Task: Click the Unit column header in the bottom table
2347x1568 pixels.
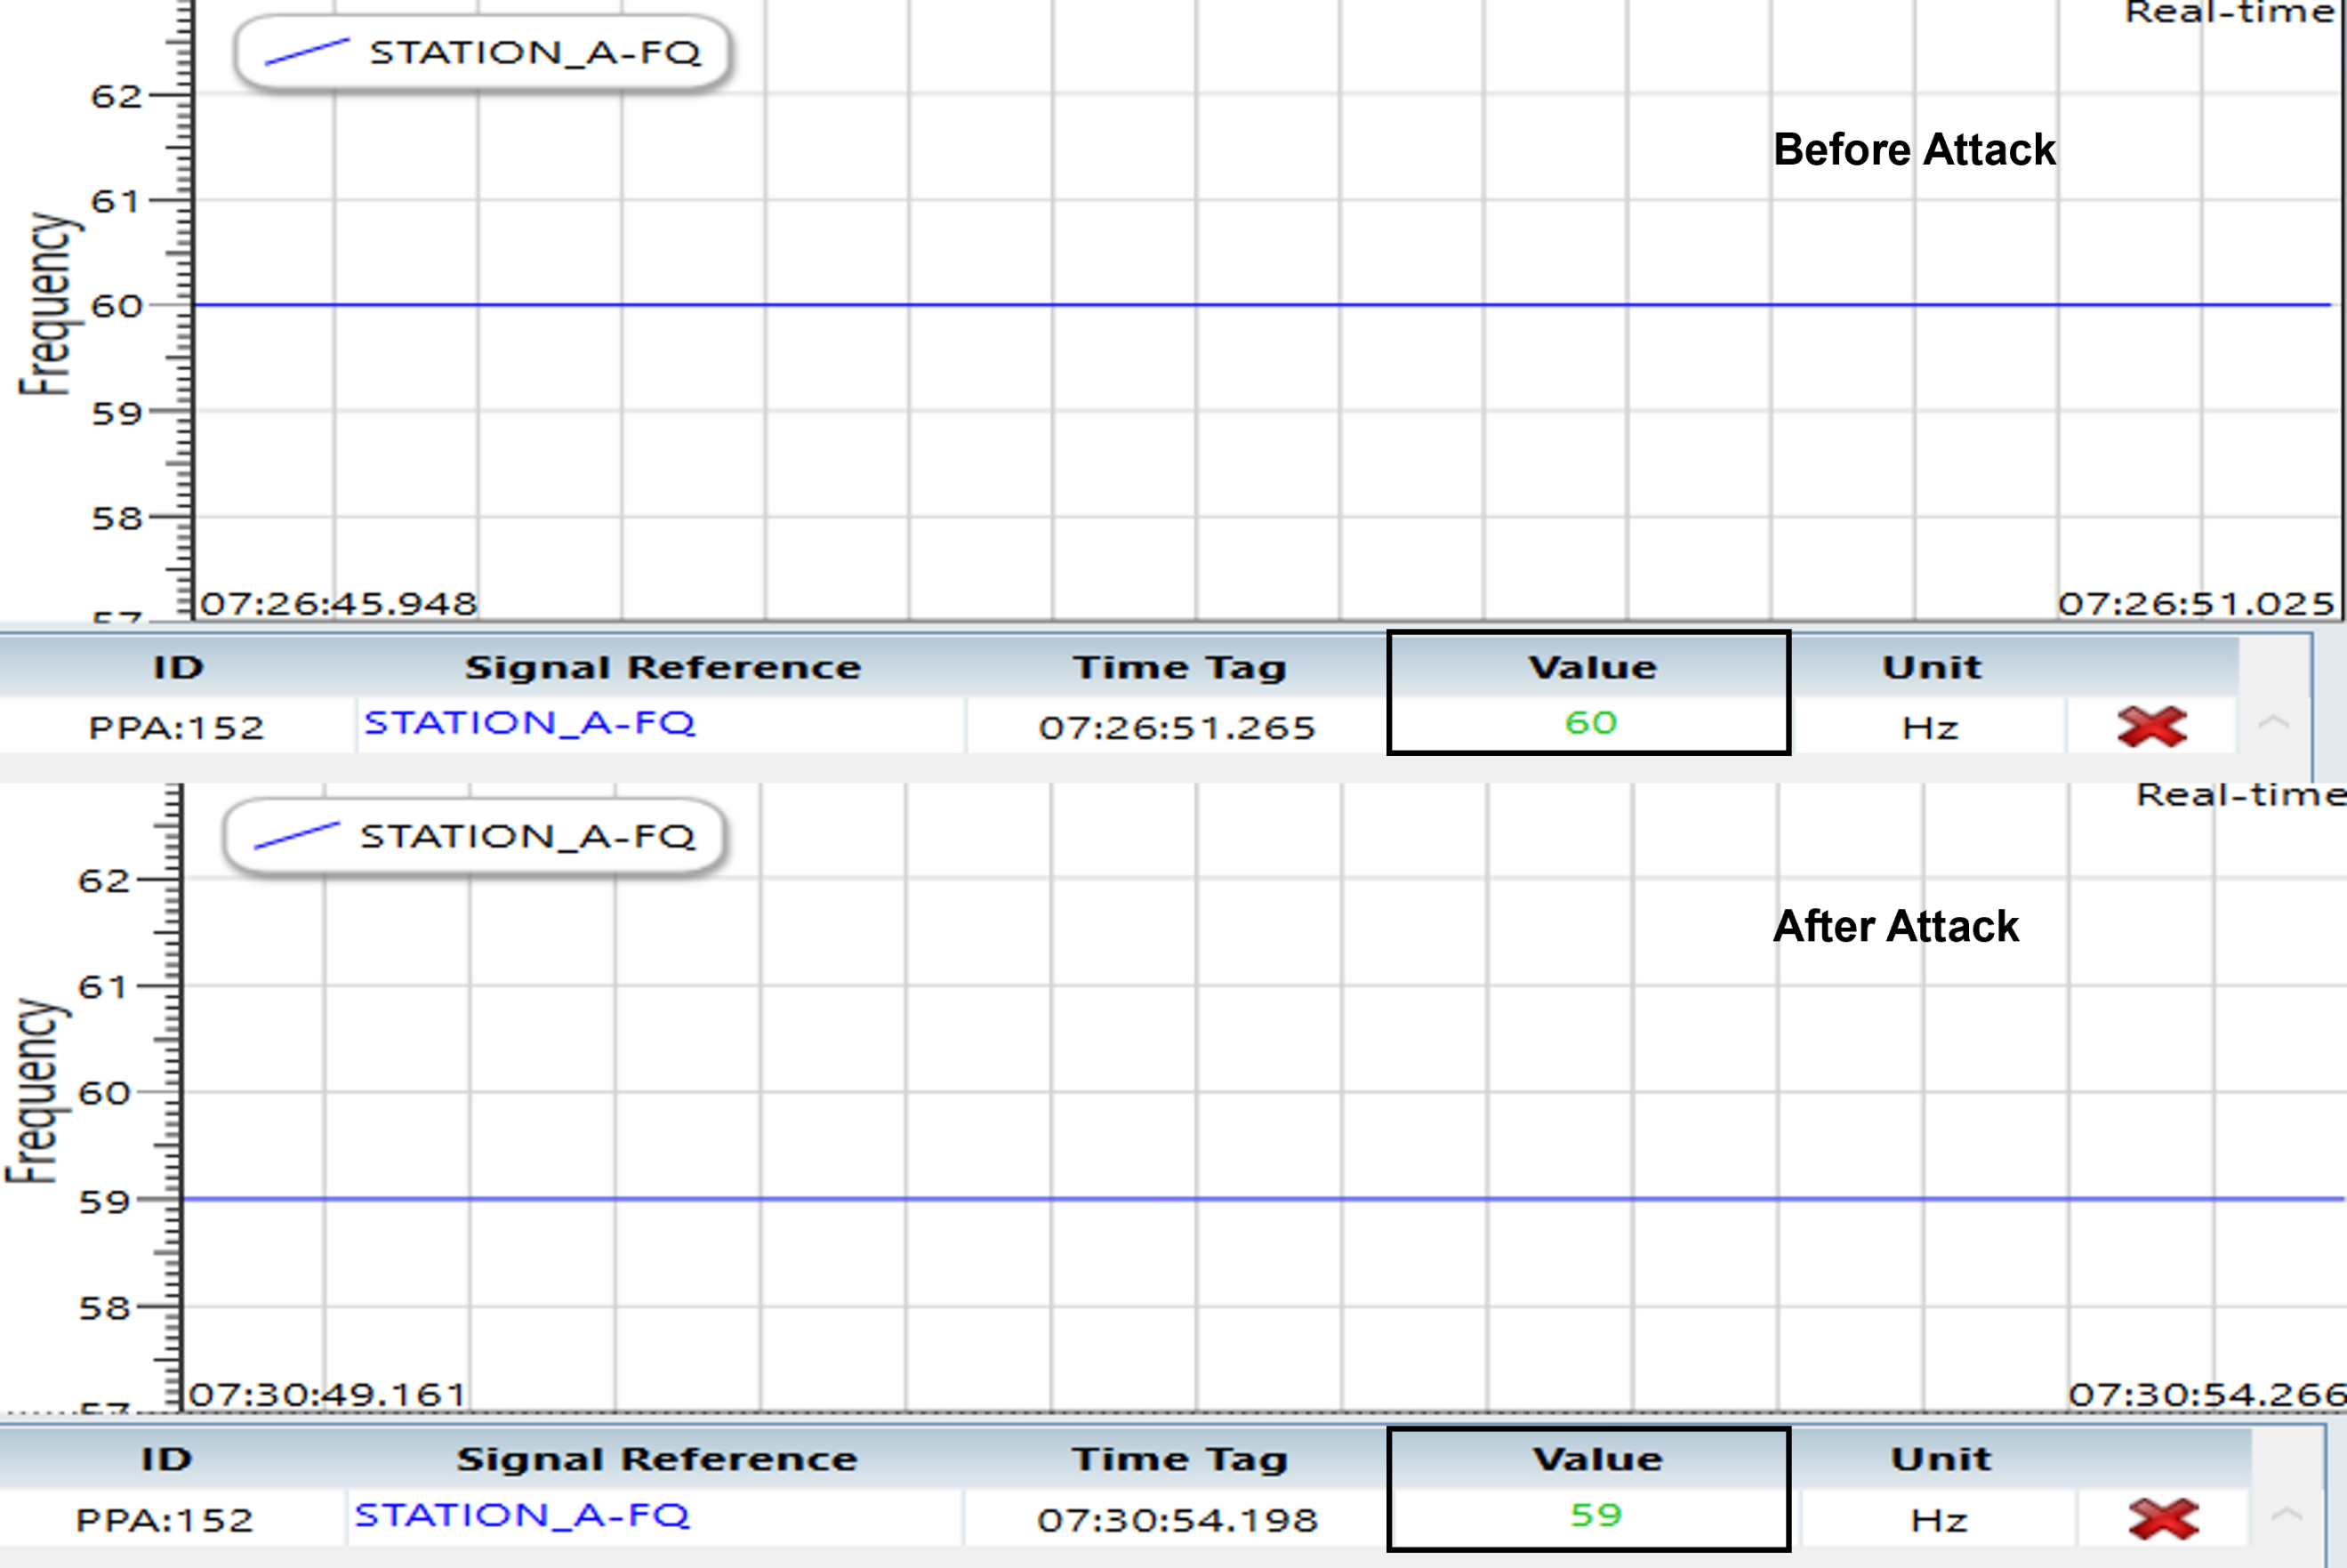Action: [x=1941, y=1459]
